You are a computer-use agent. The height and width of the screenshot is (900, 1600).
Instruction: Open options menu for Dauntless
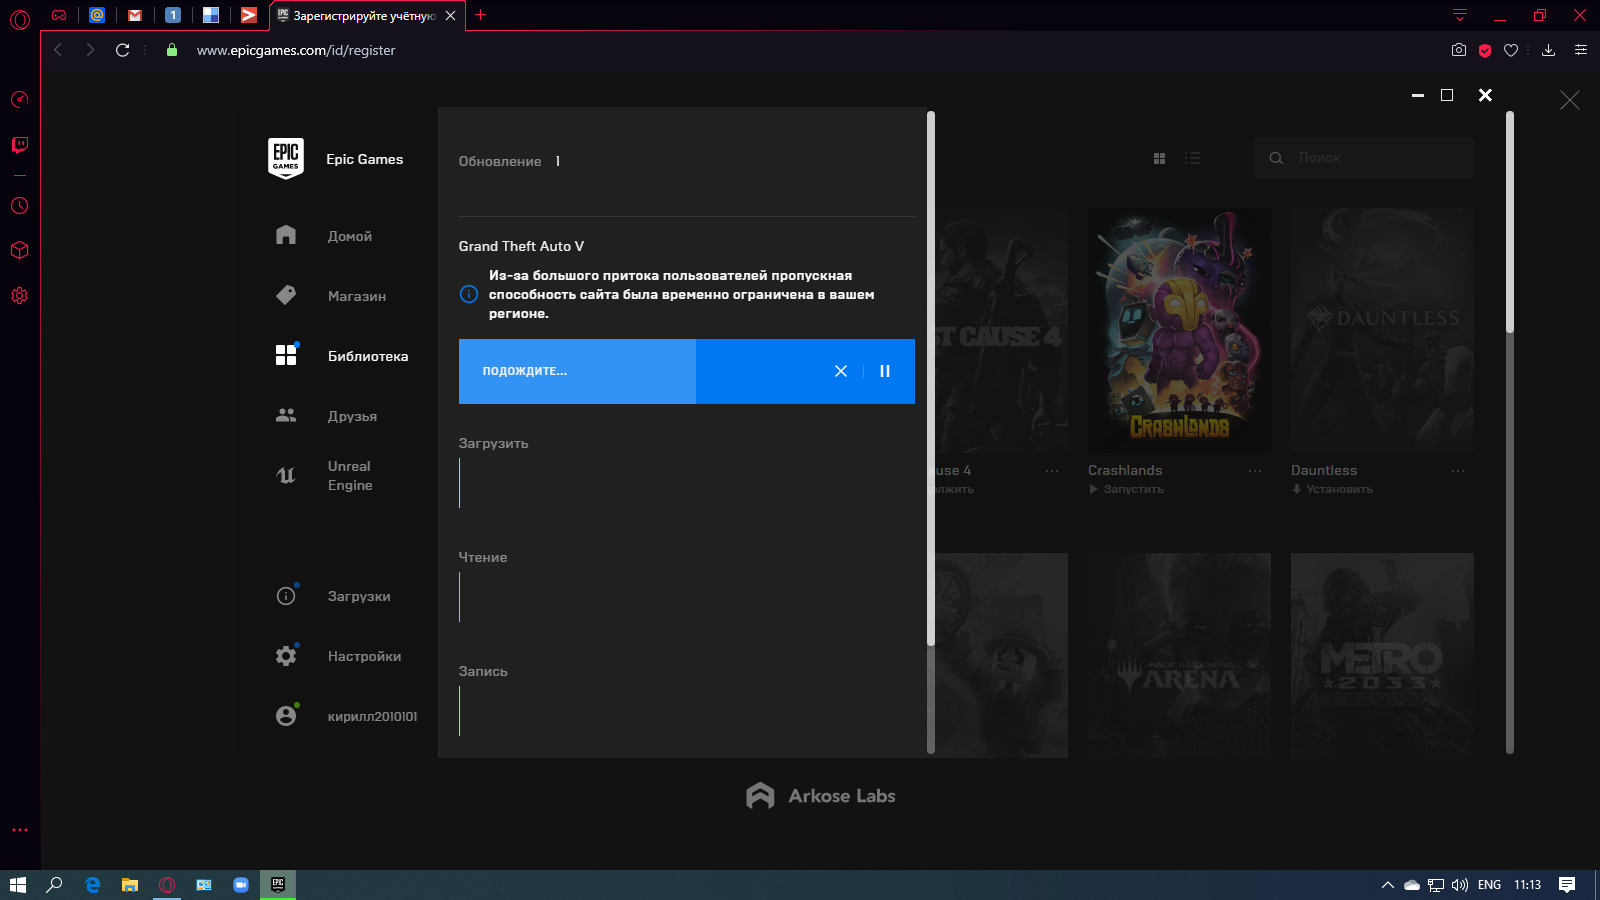click(x=1458, y=470)
